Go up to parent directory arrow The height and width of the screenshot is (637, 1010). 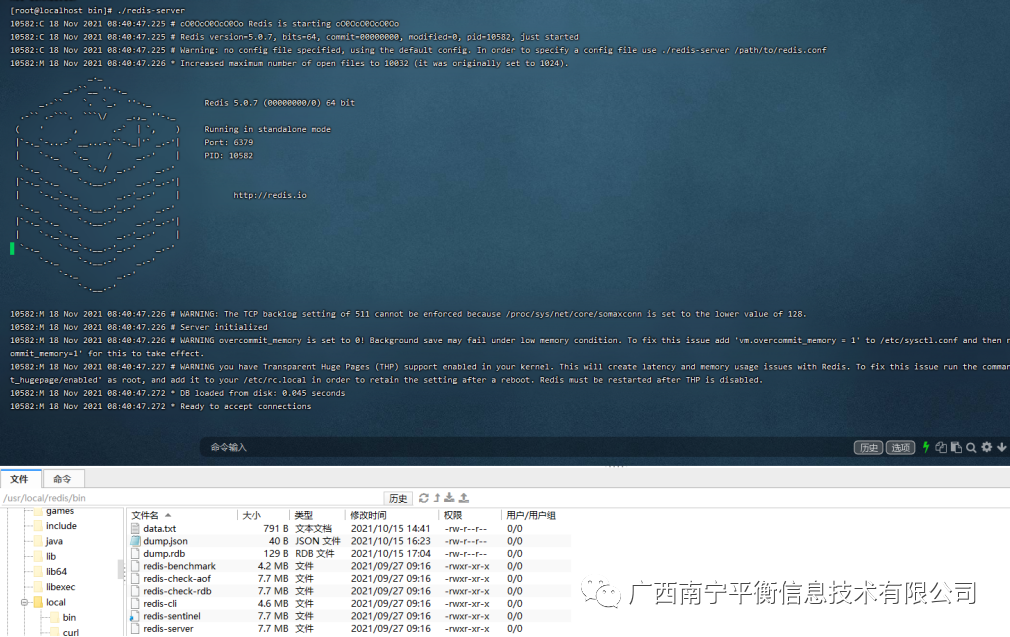pos(437,498)
